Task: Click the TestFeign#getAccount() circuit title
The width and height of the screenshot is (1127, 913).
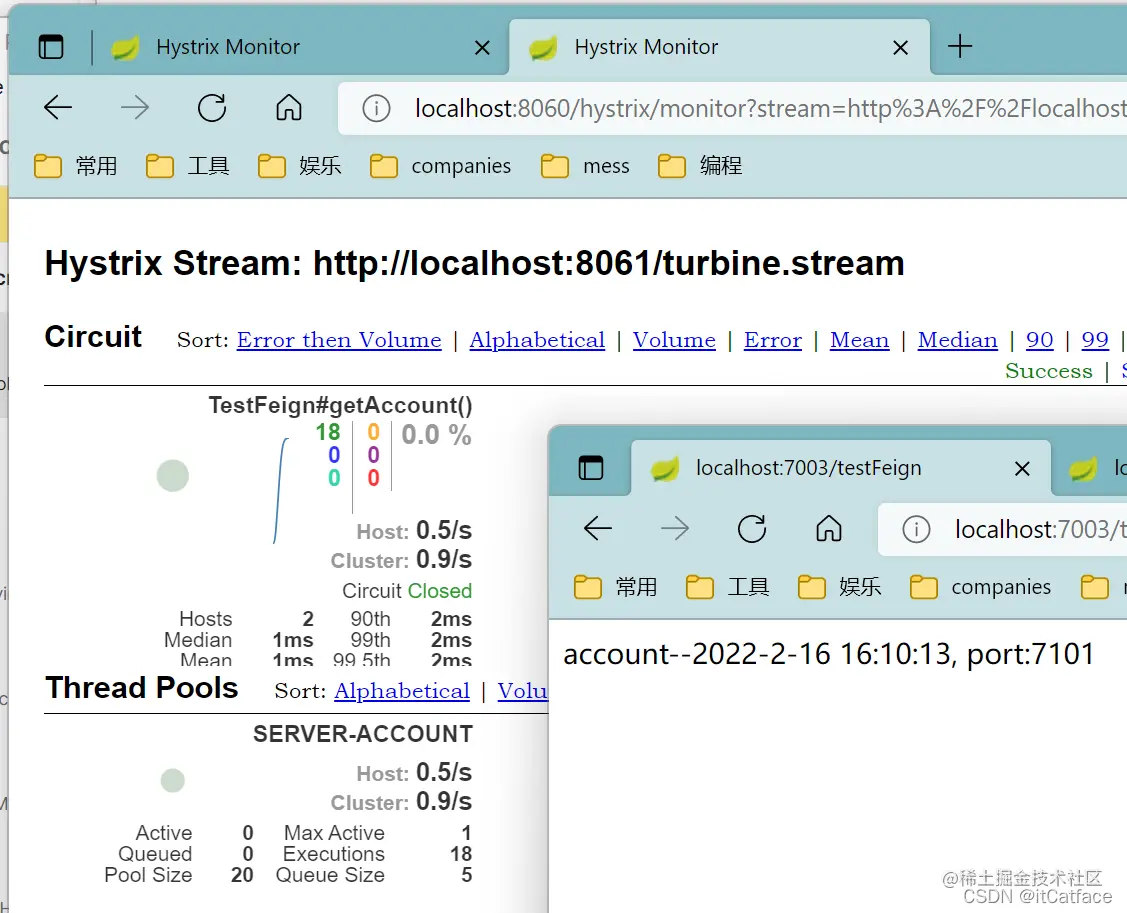Action: pos(340,405)
